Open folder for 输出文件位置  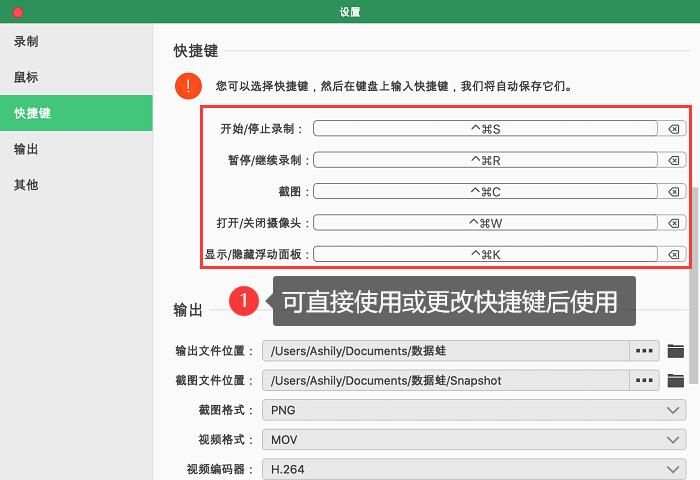[675, 351]
